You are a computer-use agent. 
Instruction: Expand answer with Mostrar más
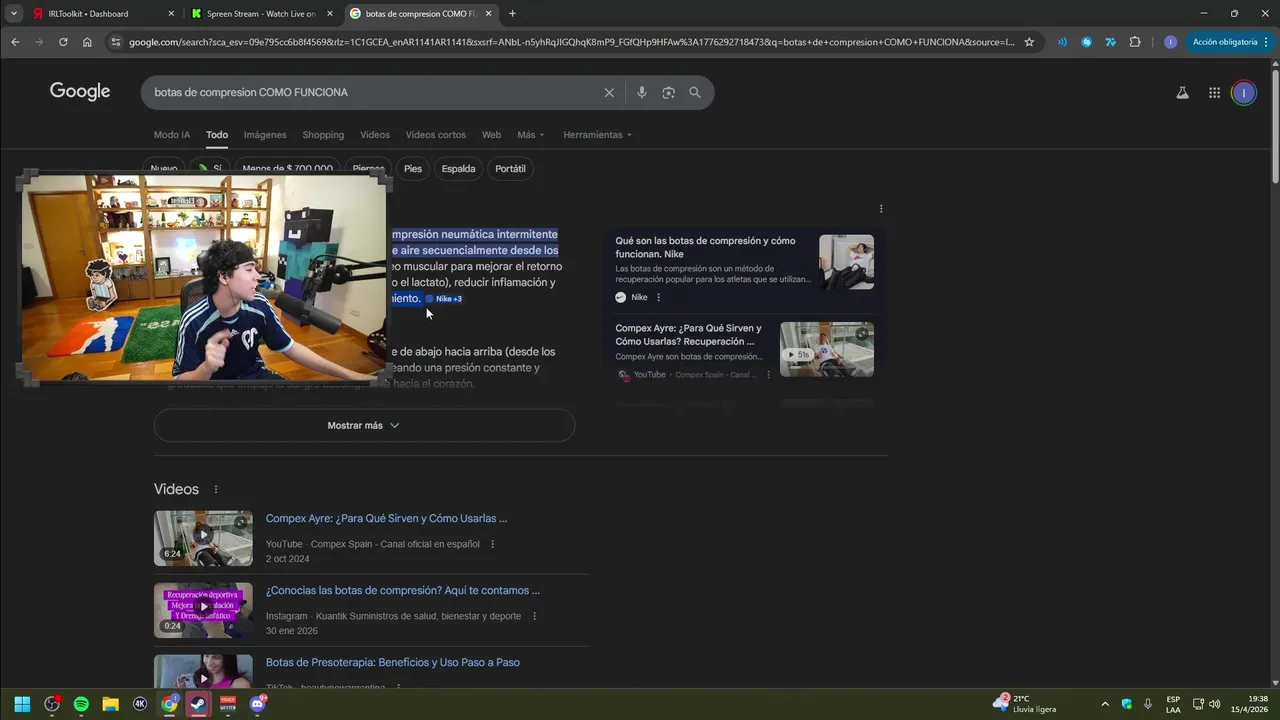point(364,425)
